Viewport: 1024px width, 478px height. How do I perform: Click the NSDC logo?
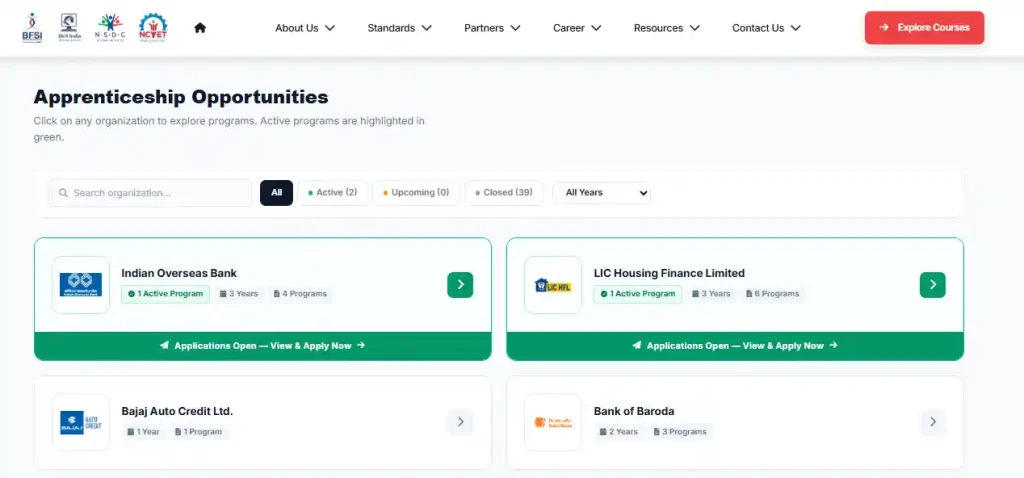pyautogui.click(x=109, y=28)
